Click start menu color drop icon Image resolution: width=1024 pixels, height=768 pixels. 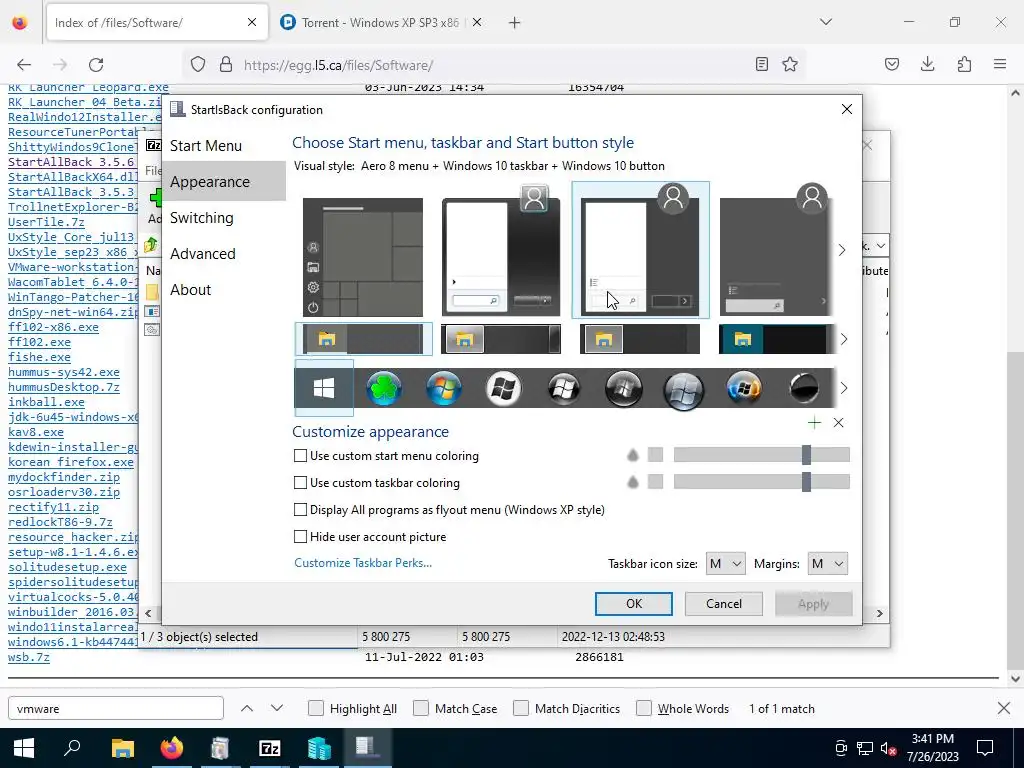tap(632, 455)
